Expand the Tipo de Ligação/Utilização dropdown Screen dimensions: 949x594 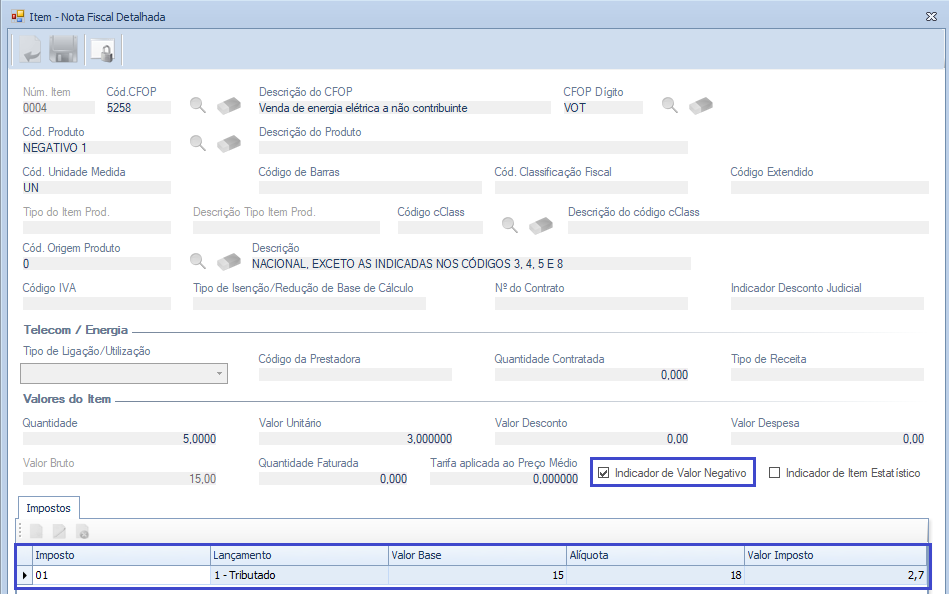pyautogui.click(x=219, y=374)
